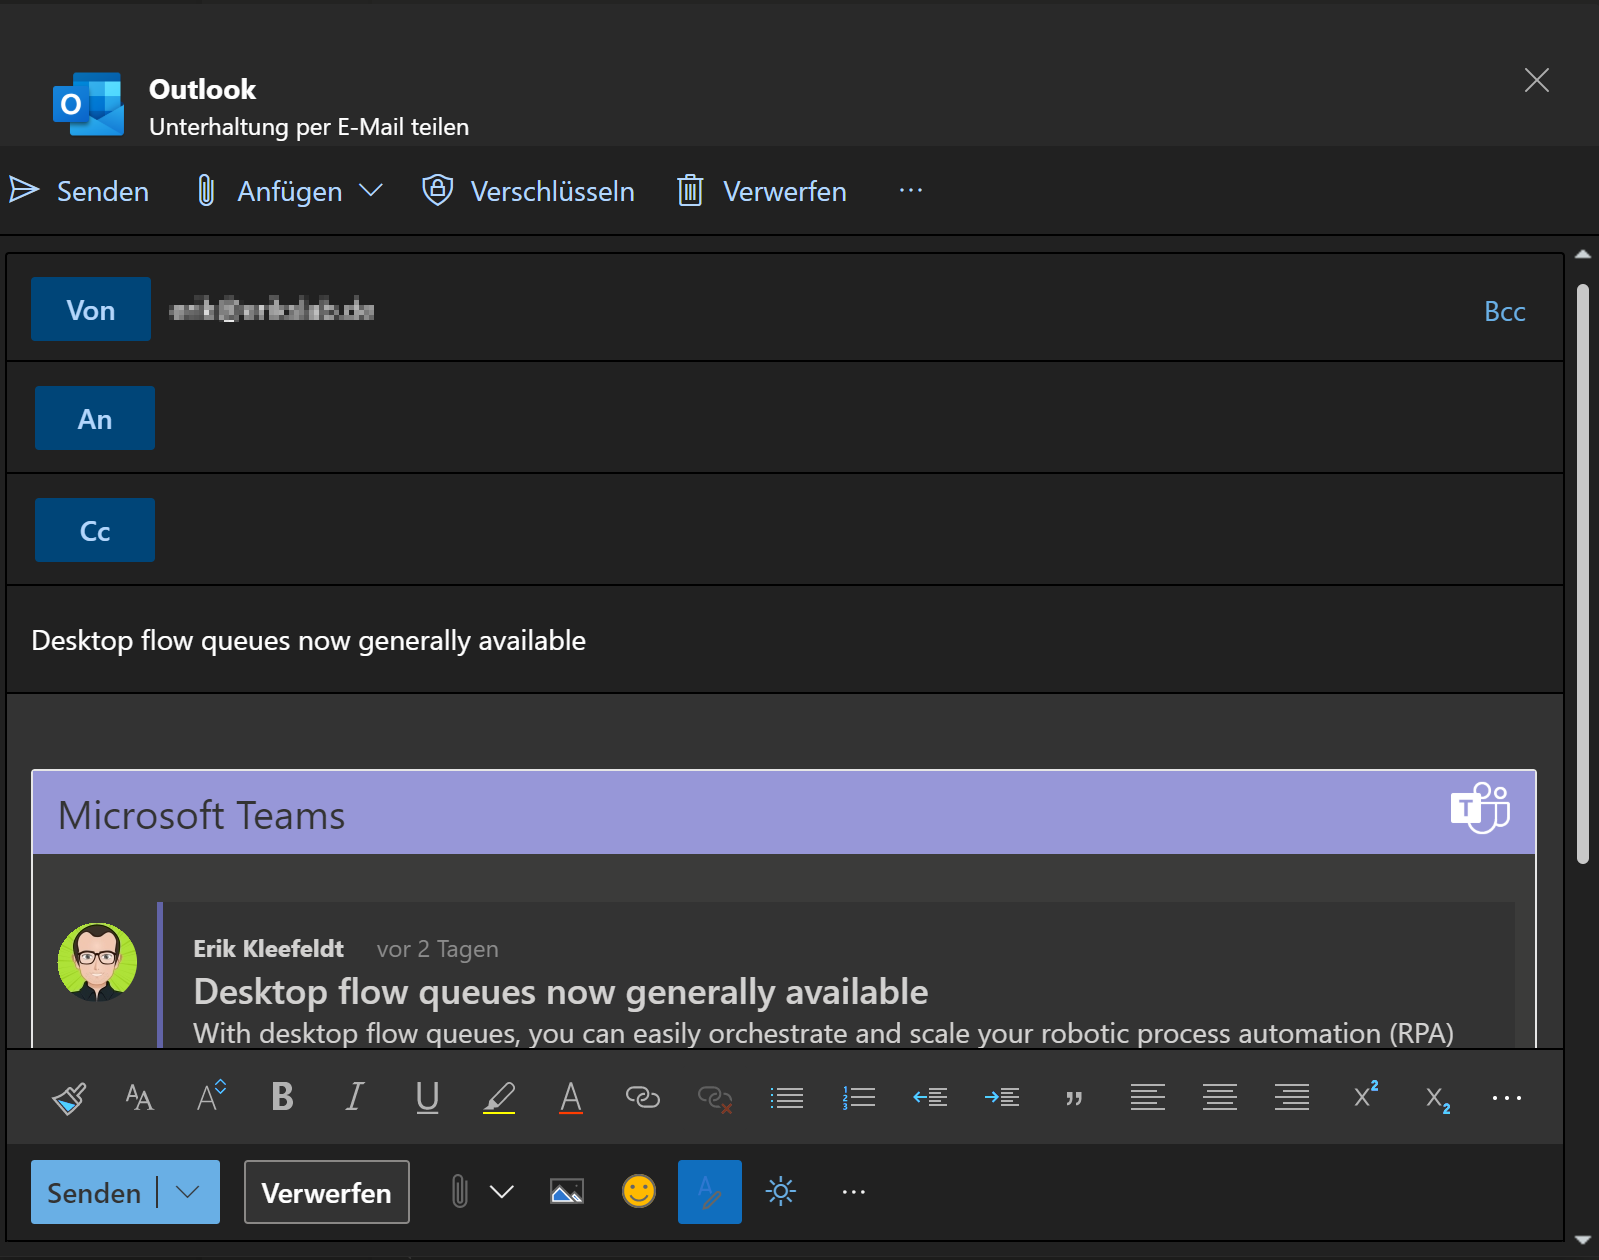Click the numbered list icon

[858, 1098]
